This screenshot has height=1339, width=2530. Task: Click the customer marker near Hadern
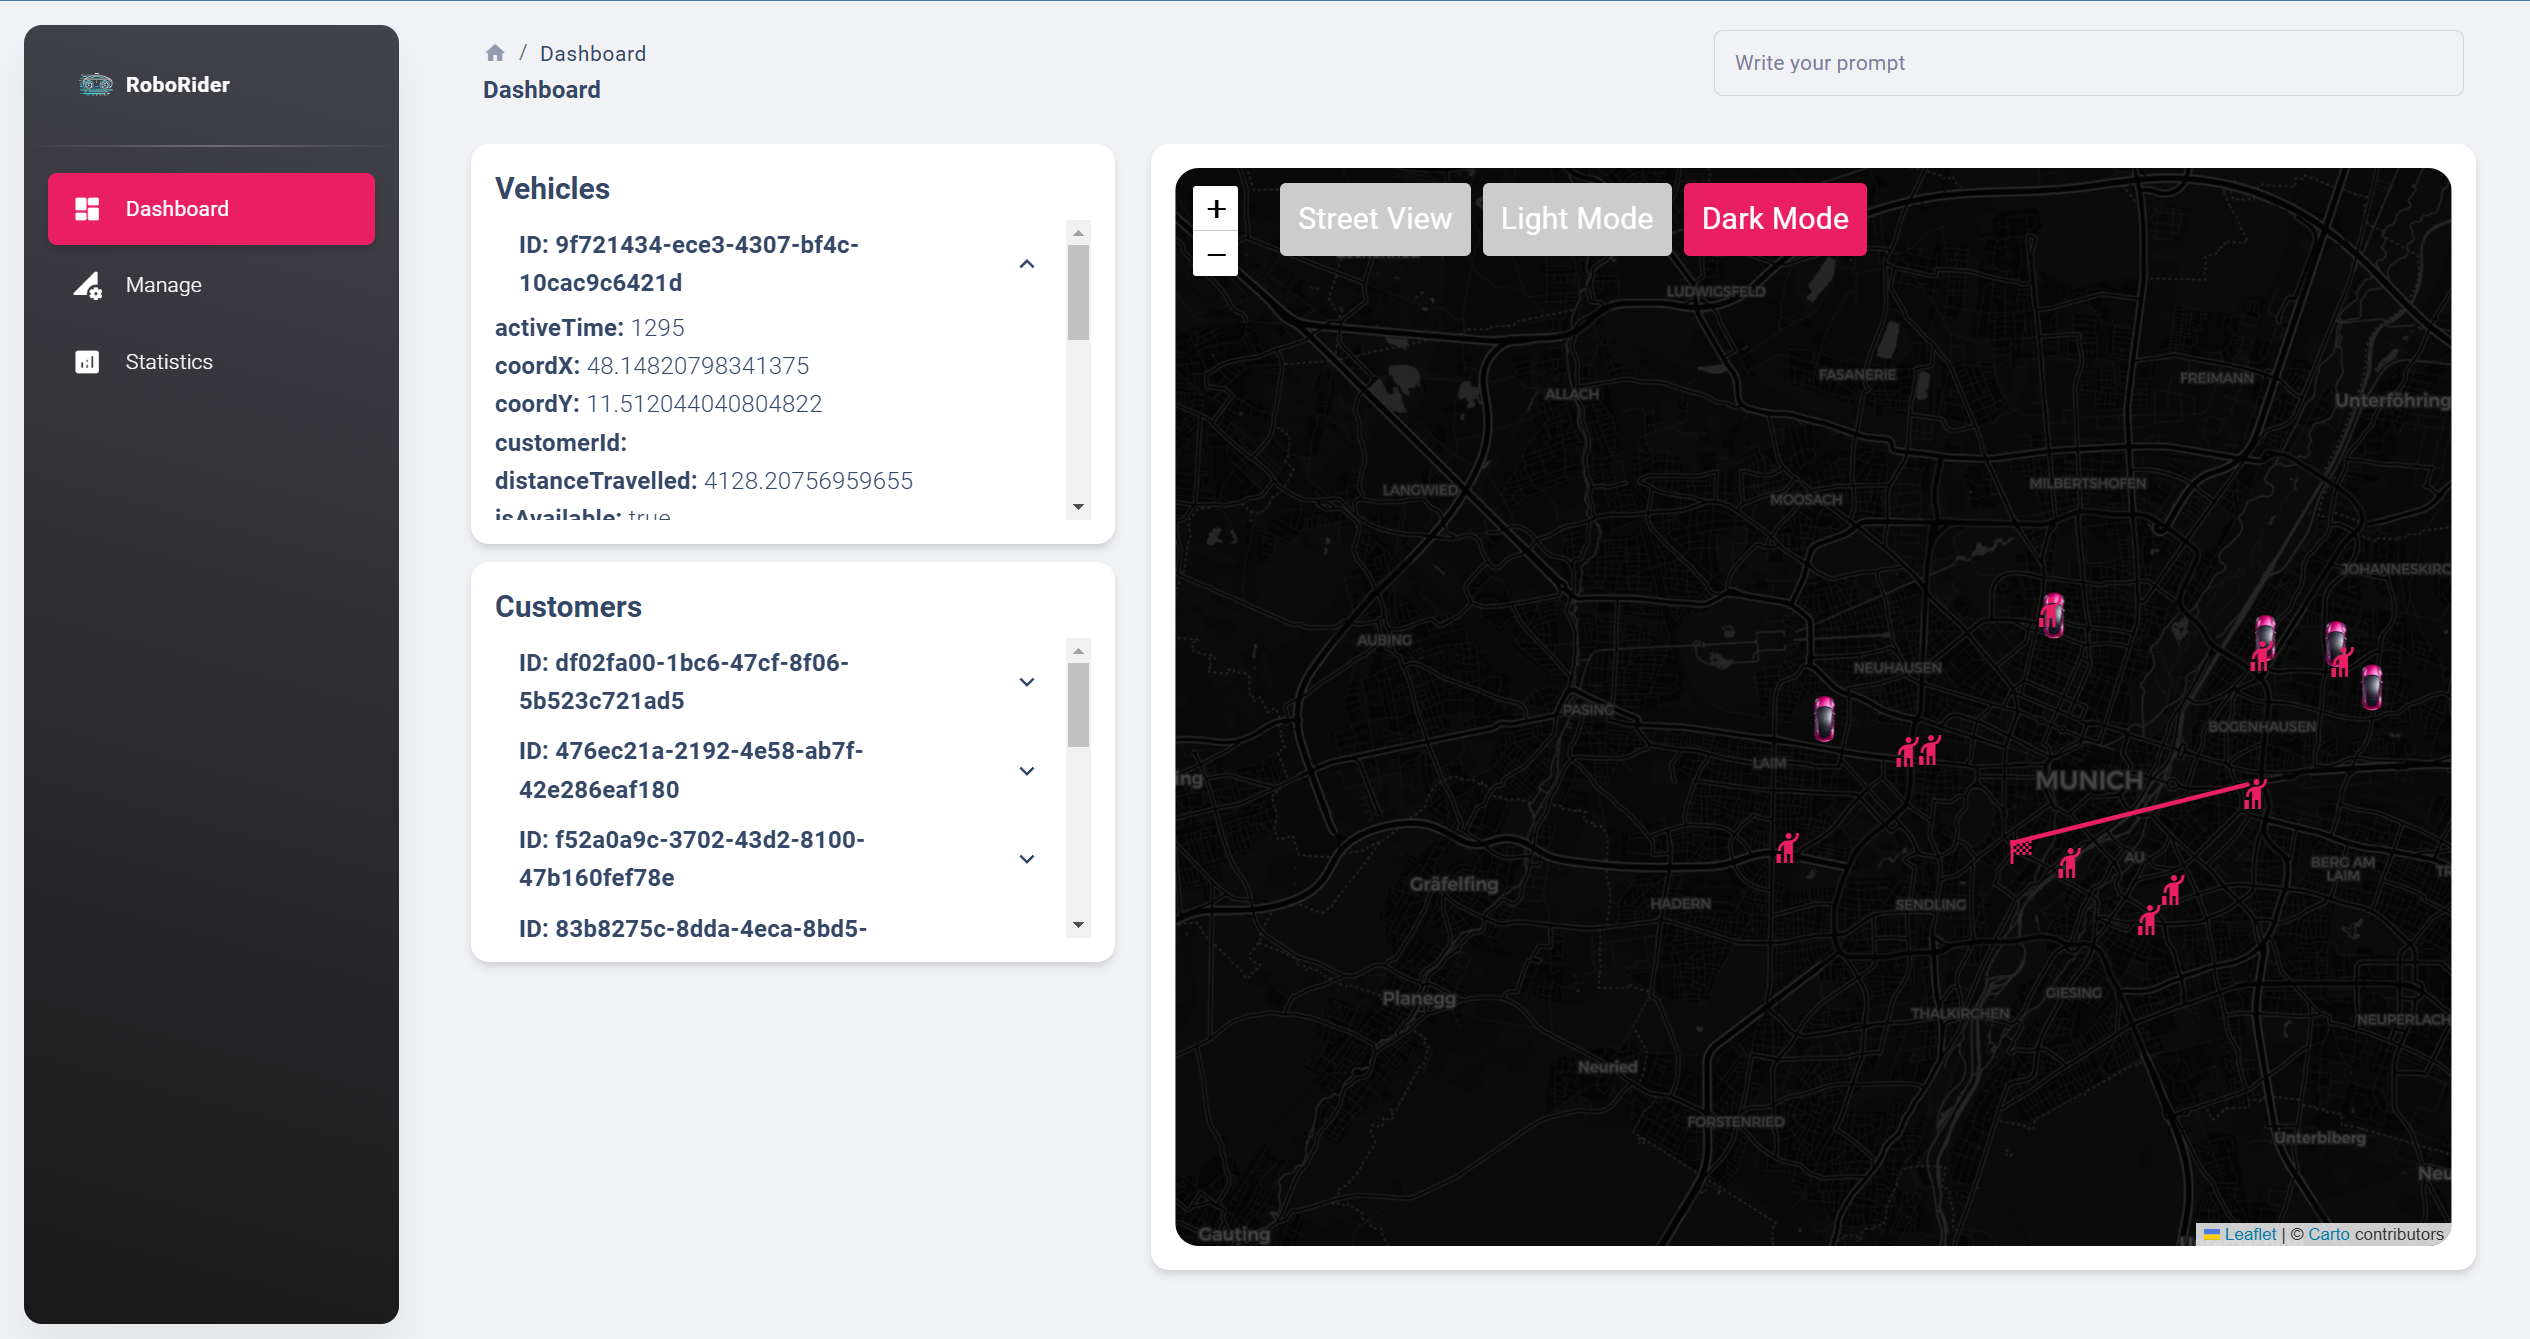1787,848
